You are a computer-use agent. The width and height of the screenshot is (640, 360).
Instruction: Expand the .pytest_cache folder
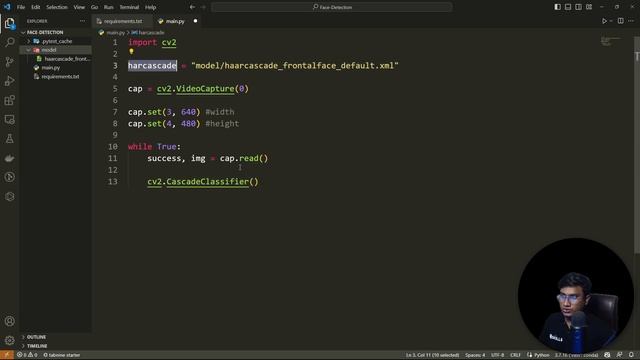point(56,41)
